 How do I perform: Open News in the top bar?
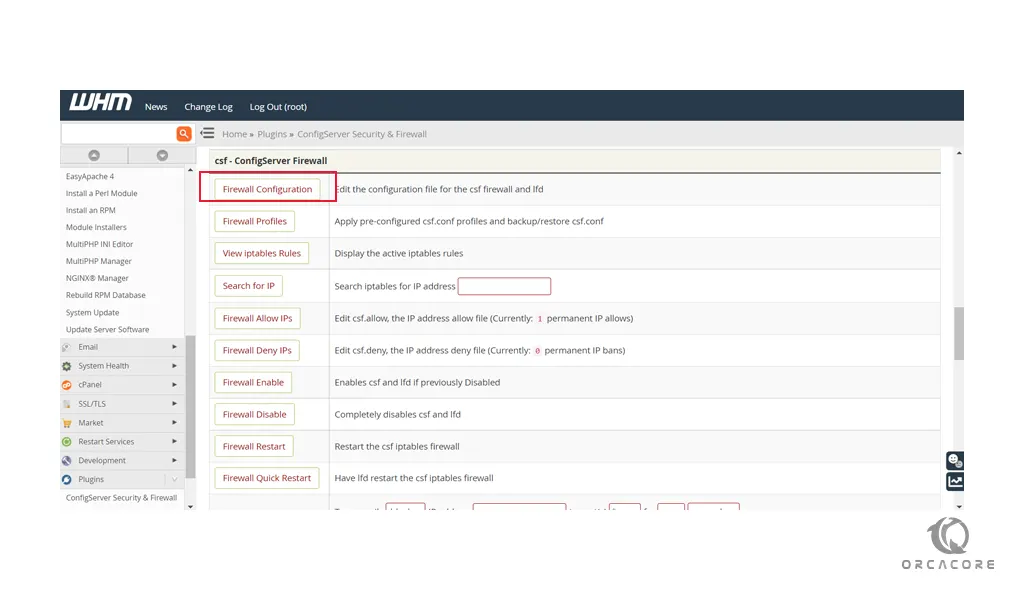[156, 107]
